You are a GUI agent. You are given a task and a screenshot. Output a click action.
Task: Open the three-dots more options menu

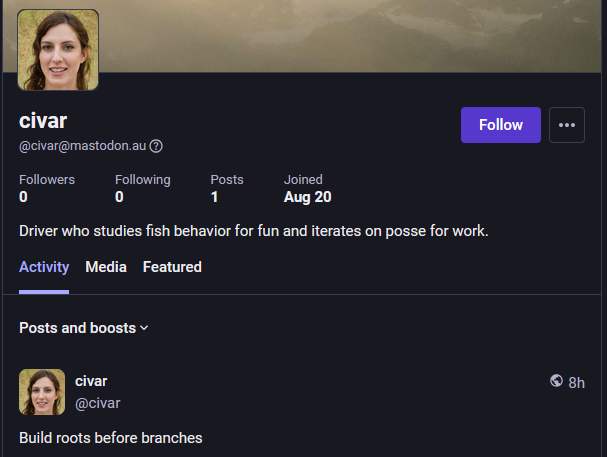pos(567,125)
